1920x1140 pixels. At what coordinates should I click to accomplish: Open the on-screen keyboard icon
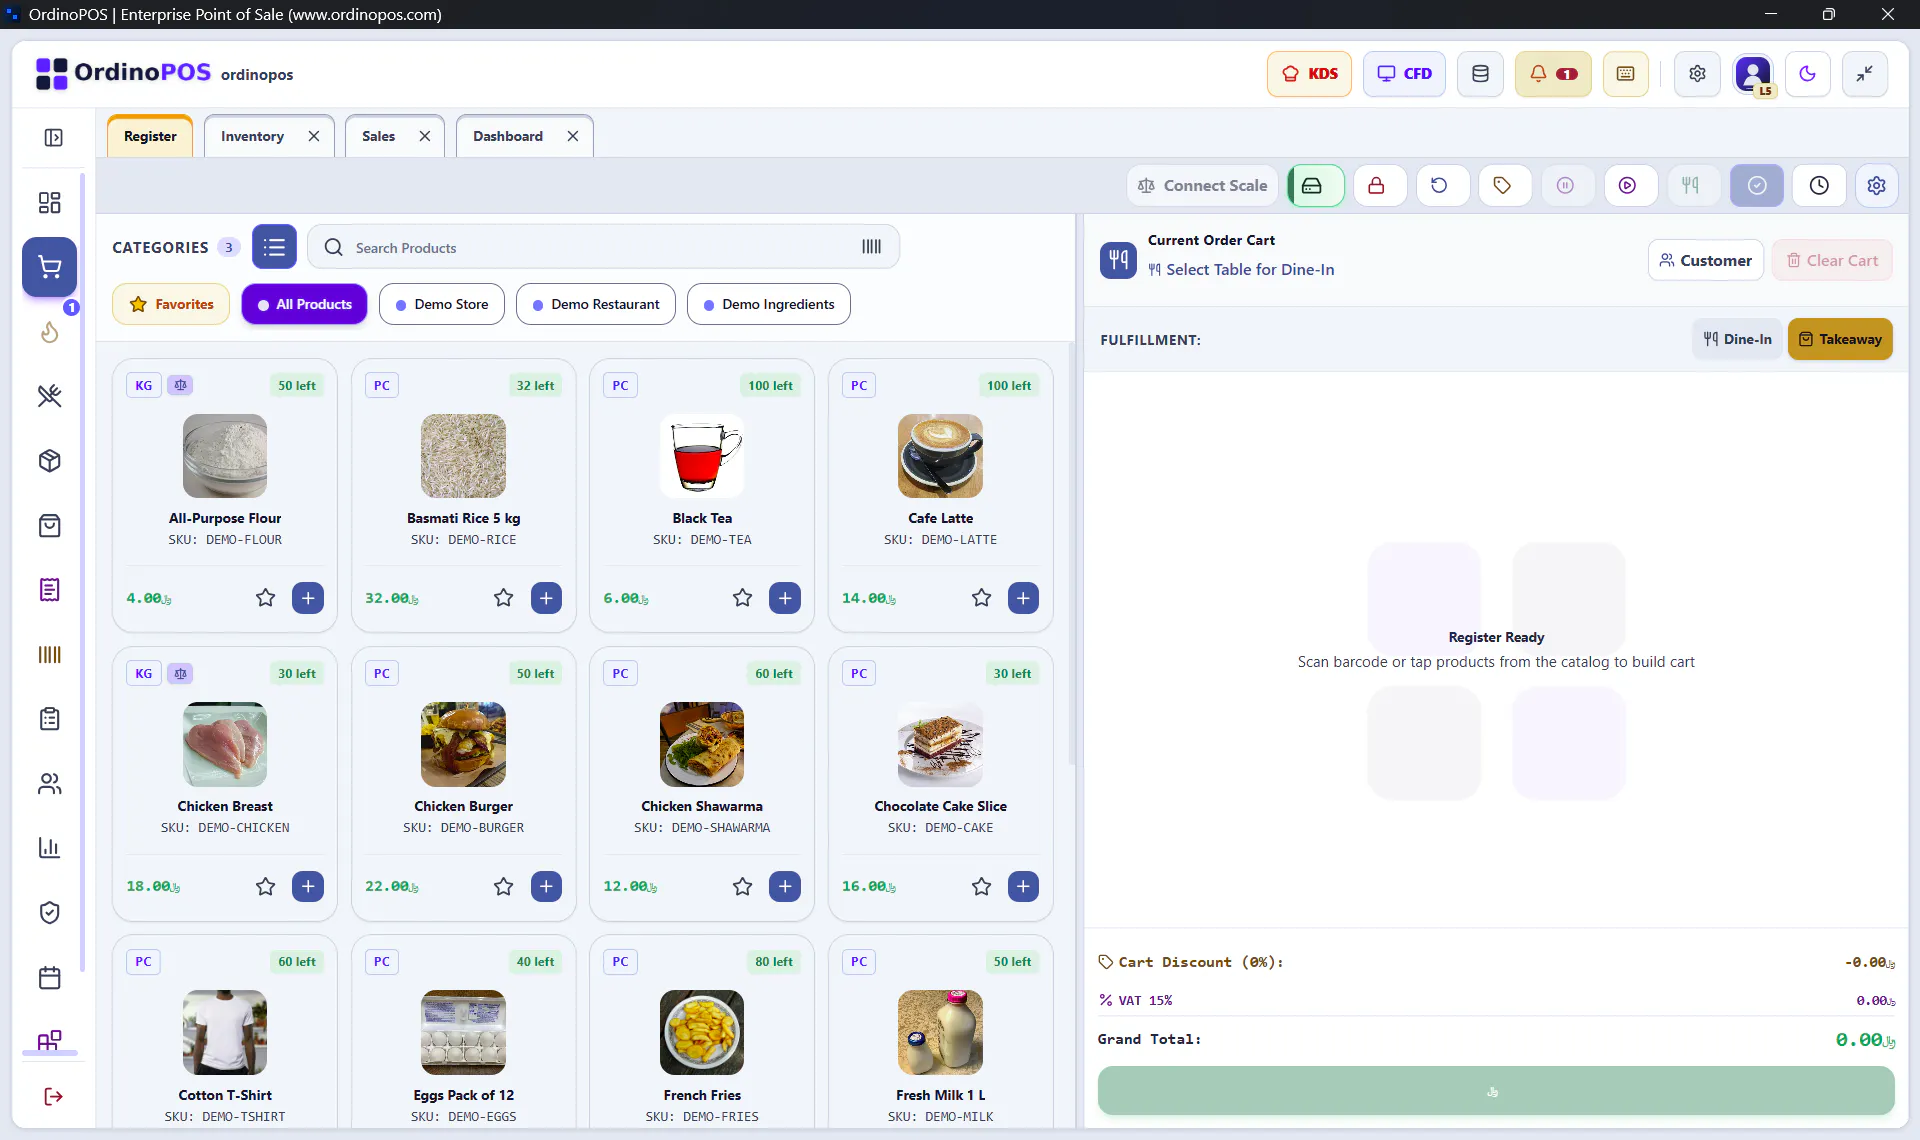(x=1625, y=74)
